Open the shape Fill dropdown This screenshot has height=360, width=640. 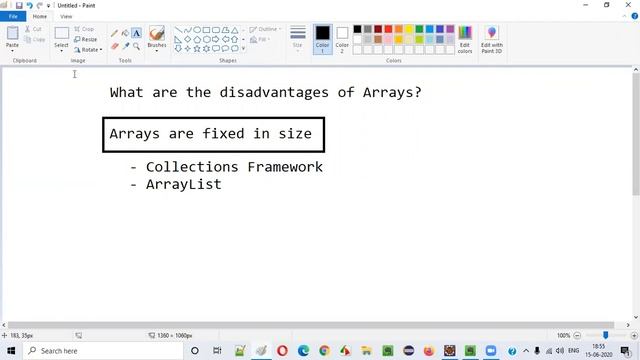pyautogui.click(x=260, y=40)
